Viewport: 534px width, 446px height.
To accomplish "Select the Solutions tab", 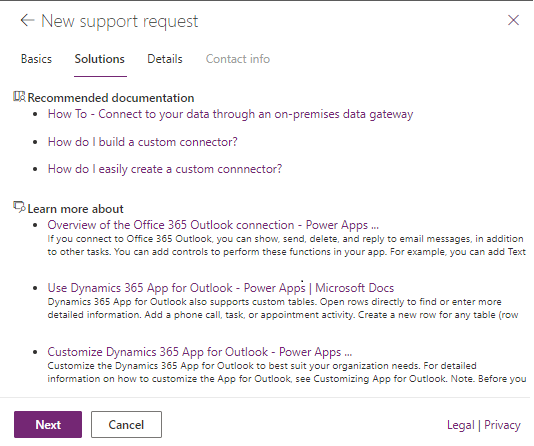I will 100,59.
